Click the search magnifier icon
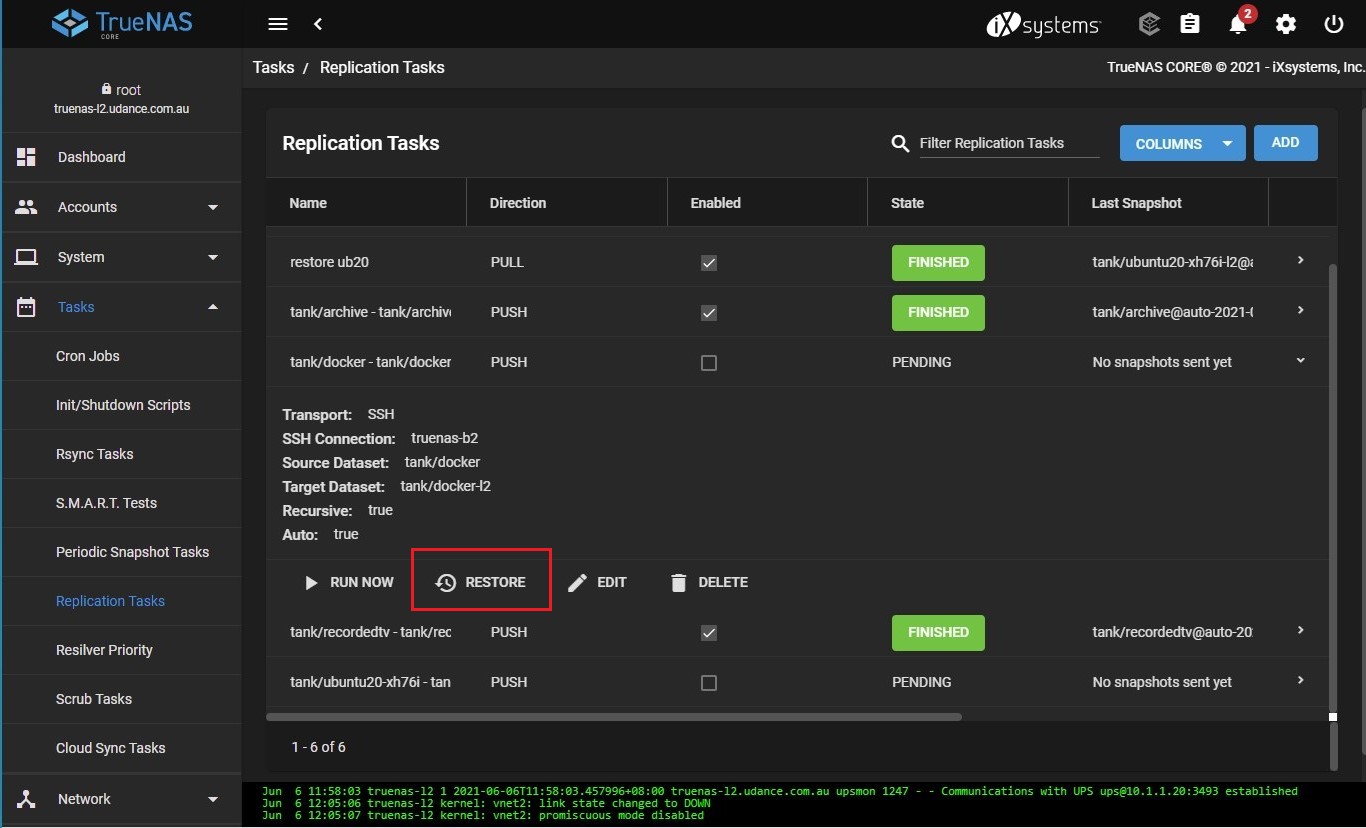 pyautogui.click(x=900, y=144)
